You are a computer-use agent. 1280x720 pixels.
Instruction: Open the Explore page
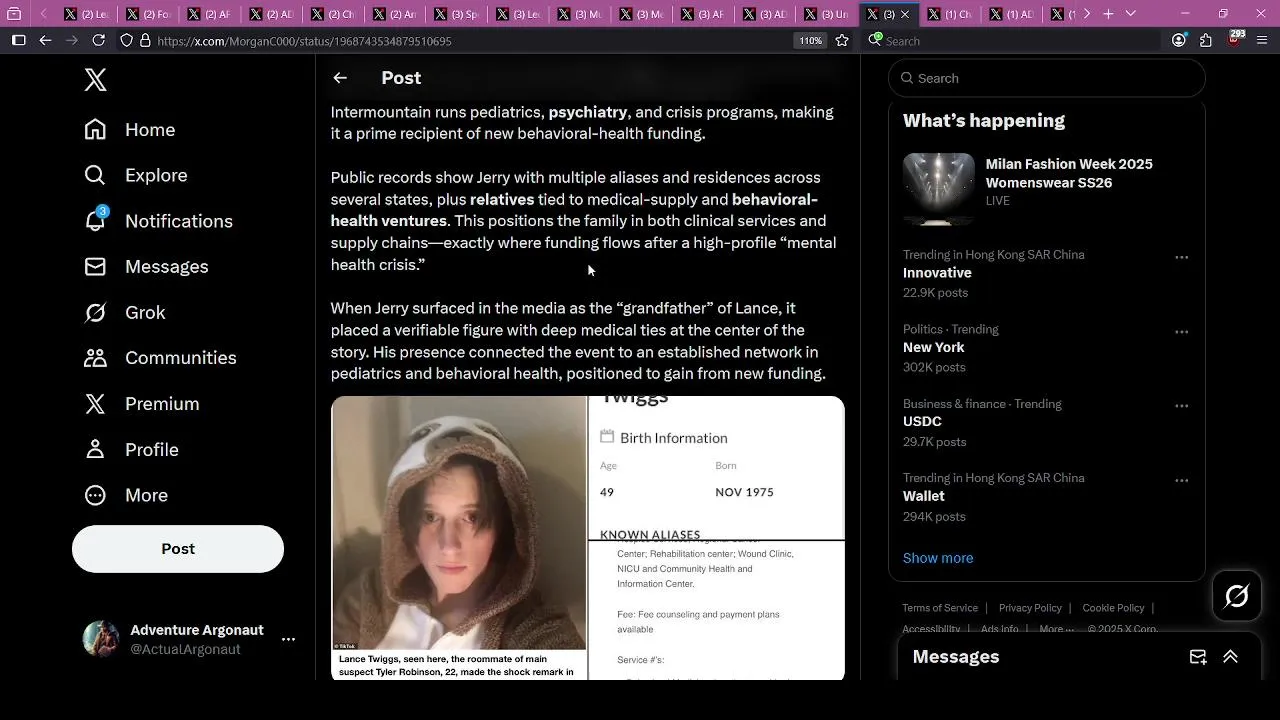pos(136,175)
